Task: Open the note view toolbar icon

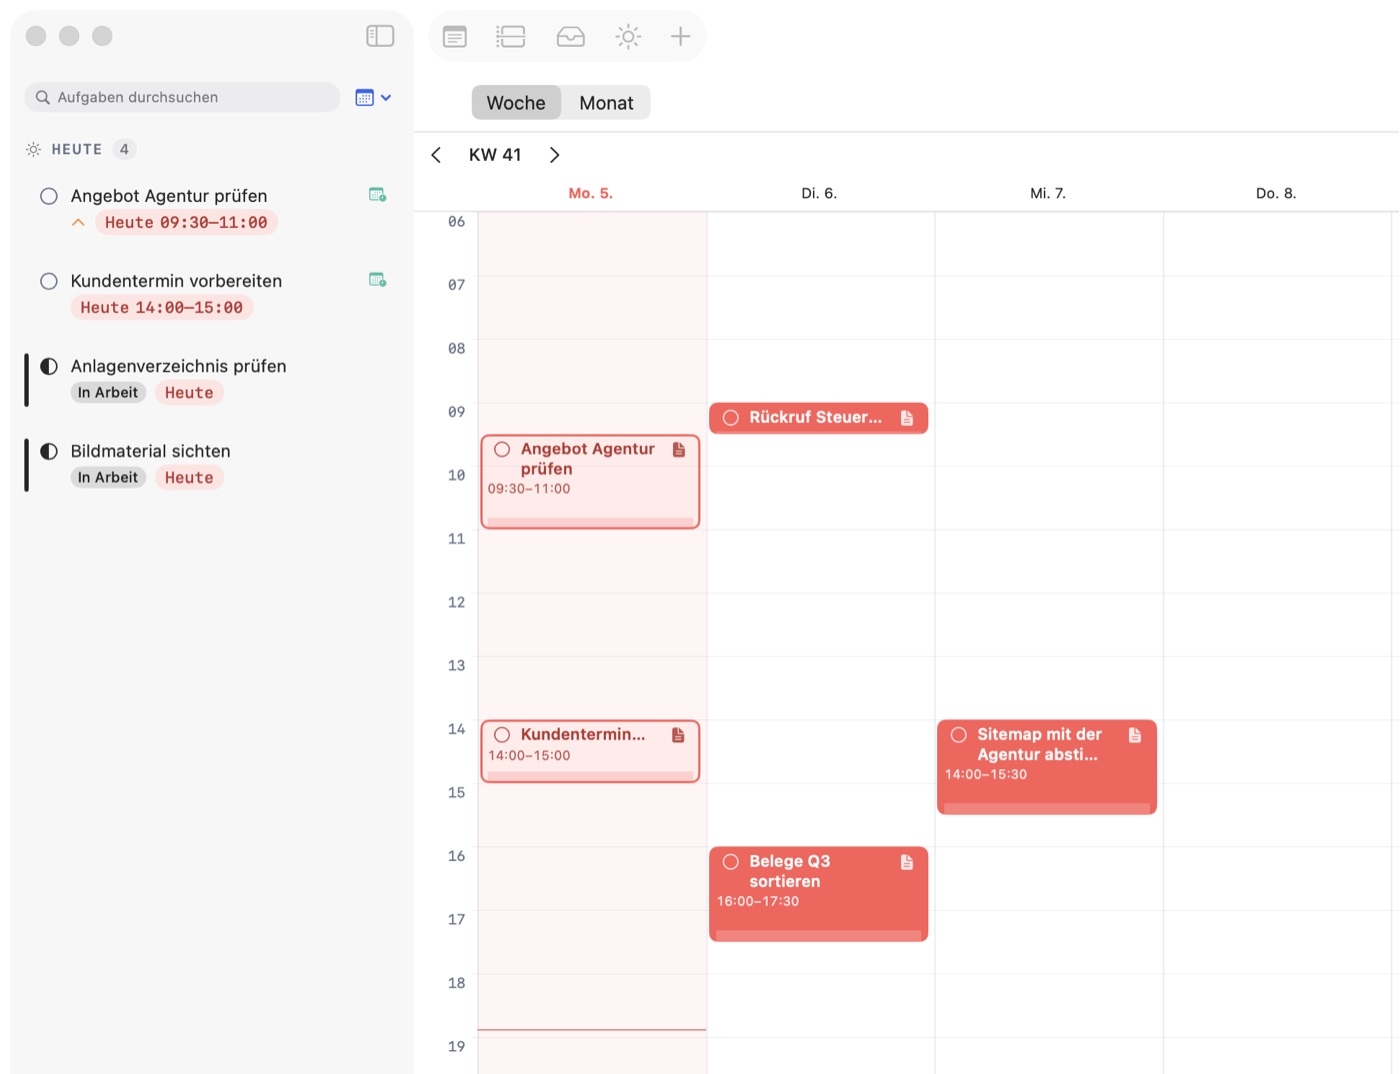Action: pos(455,37)
